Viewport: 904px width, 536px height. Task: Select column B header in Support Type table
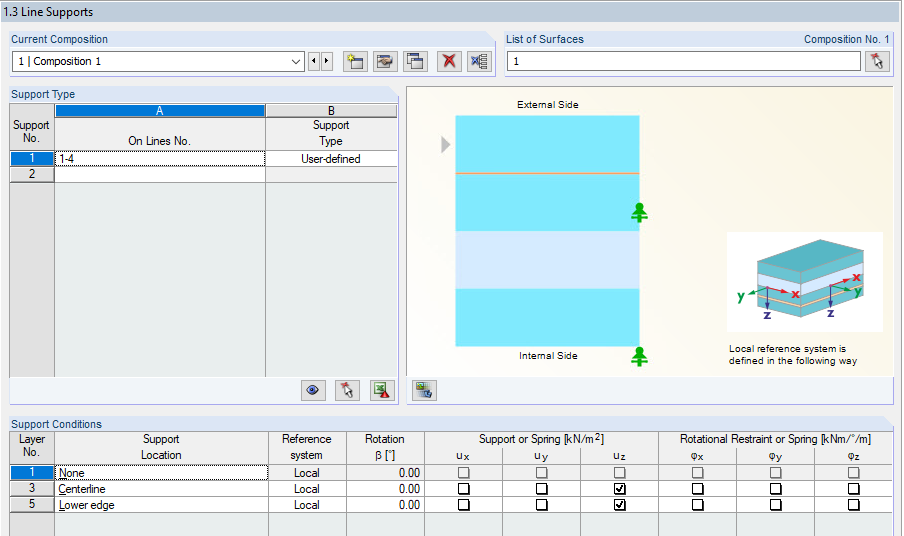point(331,111)
